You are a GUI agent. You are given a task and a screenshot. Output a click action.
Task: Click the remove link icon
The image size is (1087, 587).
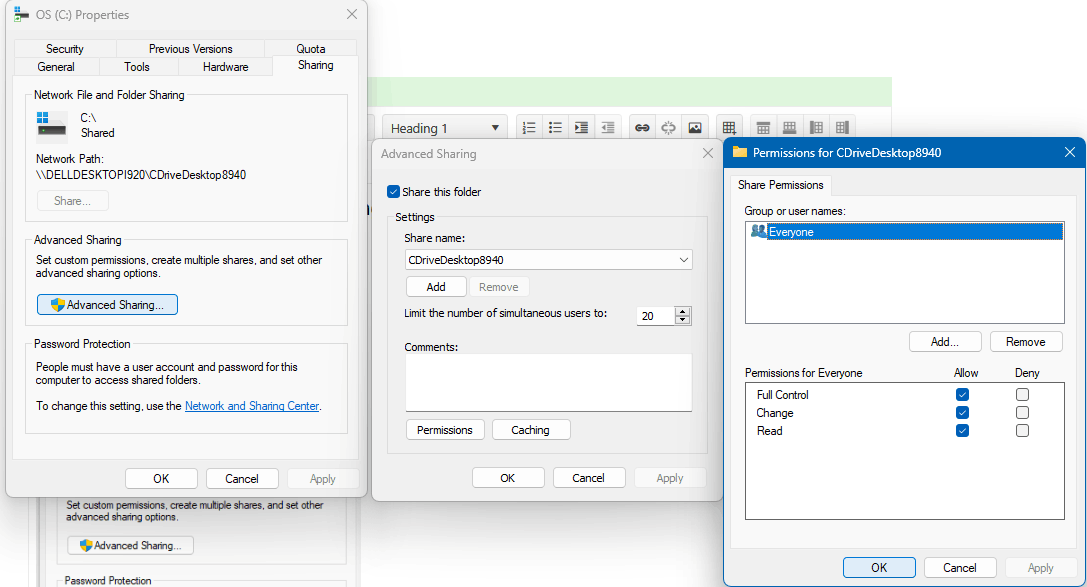[668, 128]
